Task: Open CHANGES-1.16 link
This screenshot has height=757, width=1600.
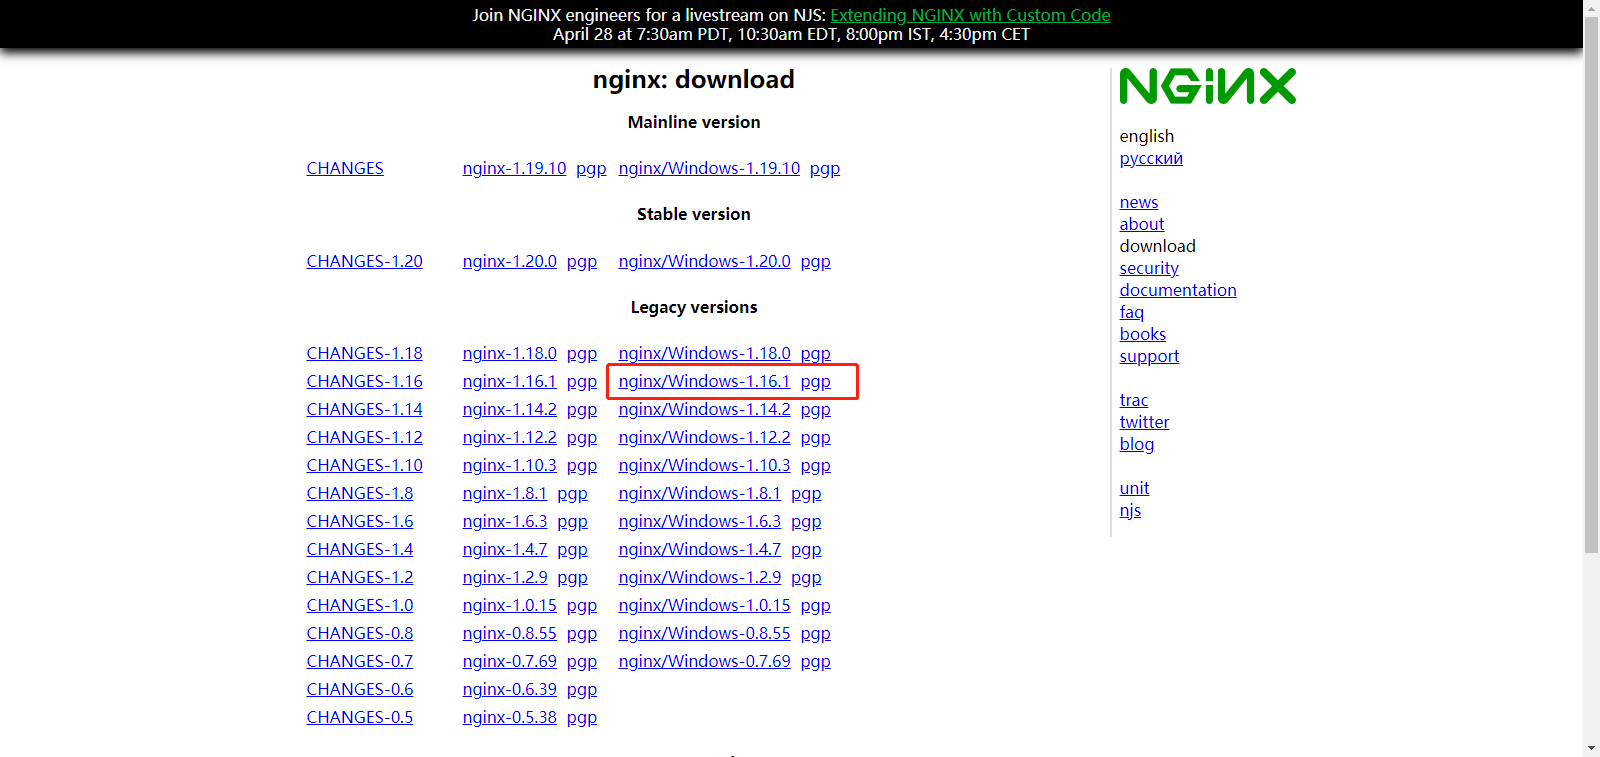Action: 364,381
